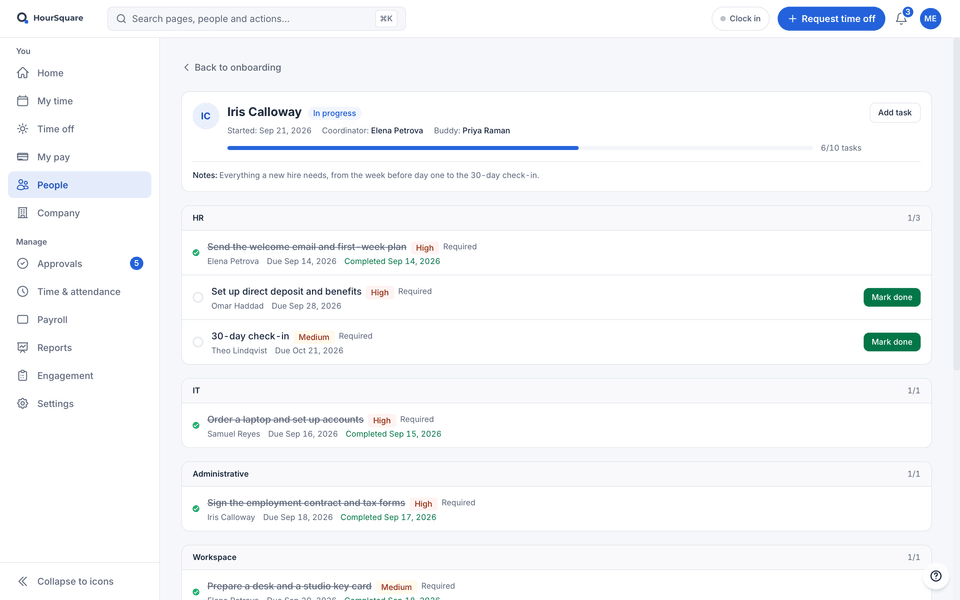Click the Reports chart icon
Screen dimensions: 960x600
click(23, 348)
